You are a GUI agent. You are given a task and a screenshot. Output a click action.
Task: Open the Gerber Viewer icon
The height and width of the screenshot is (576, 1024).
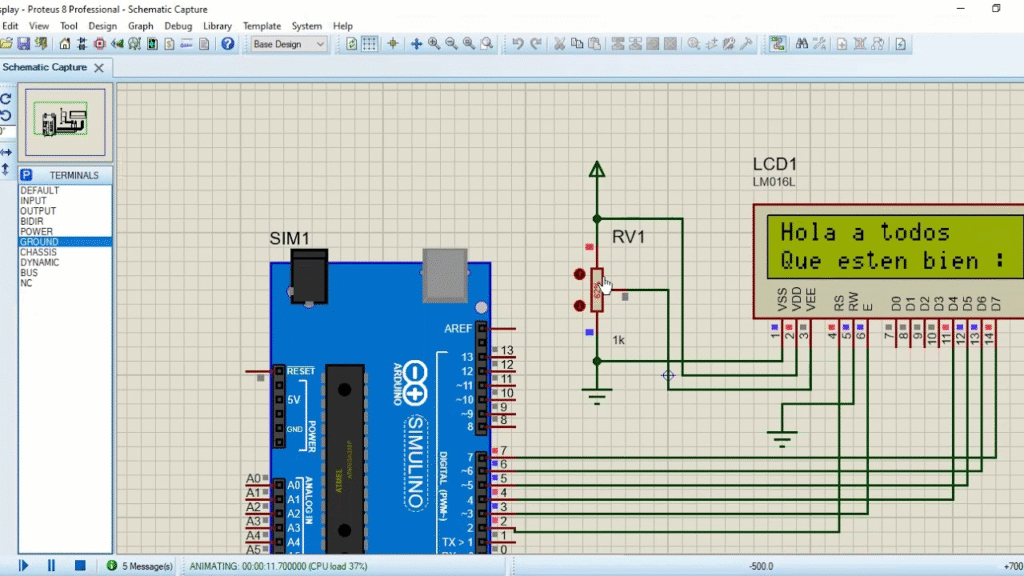coord(135,44)
